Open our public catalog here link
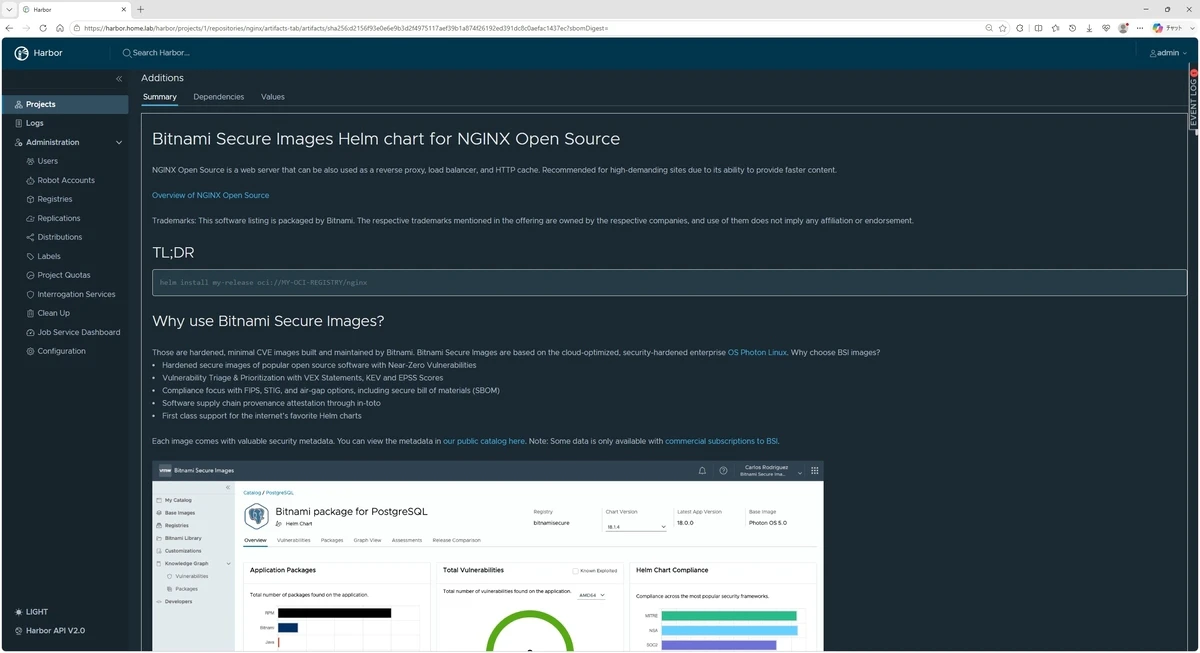This screenshot has height=653, width=1200. (484, 441)
